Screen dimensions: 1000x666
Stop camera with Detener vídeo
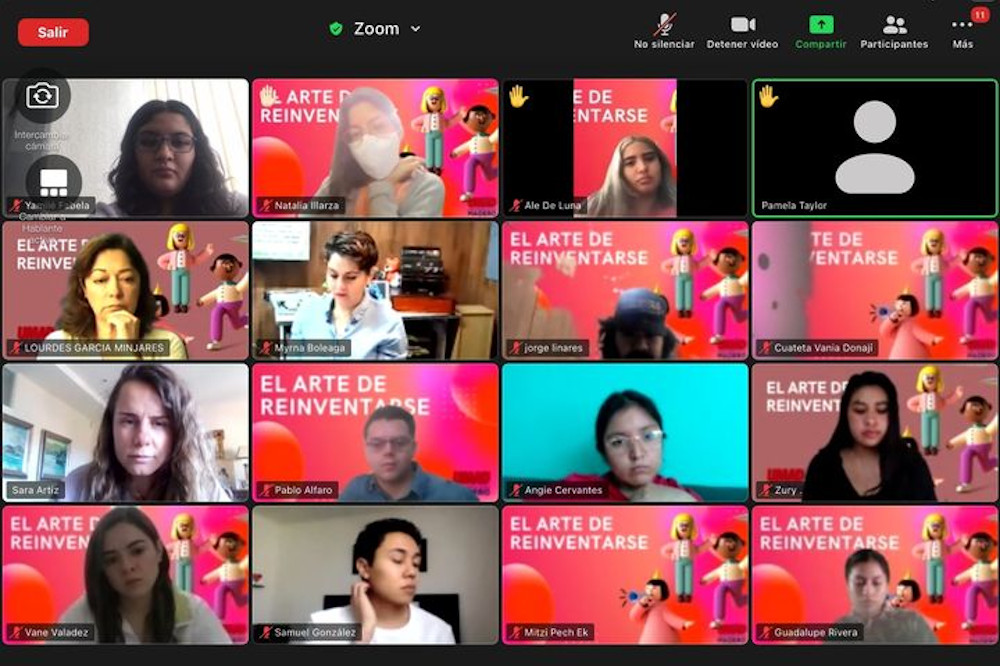point(742,31)
